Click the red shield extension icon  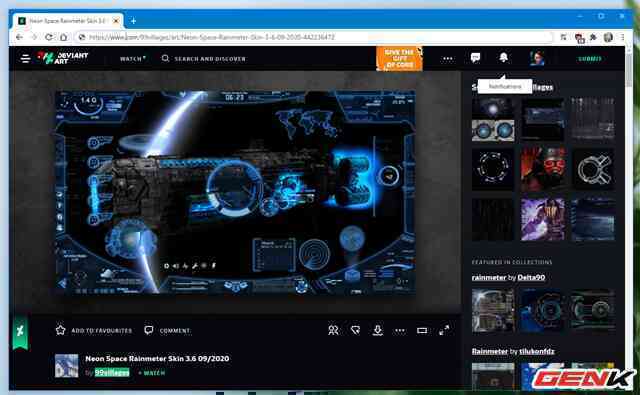(x=579, y=38)
